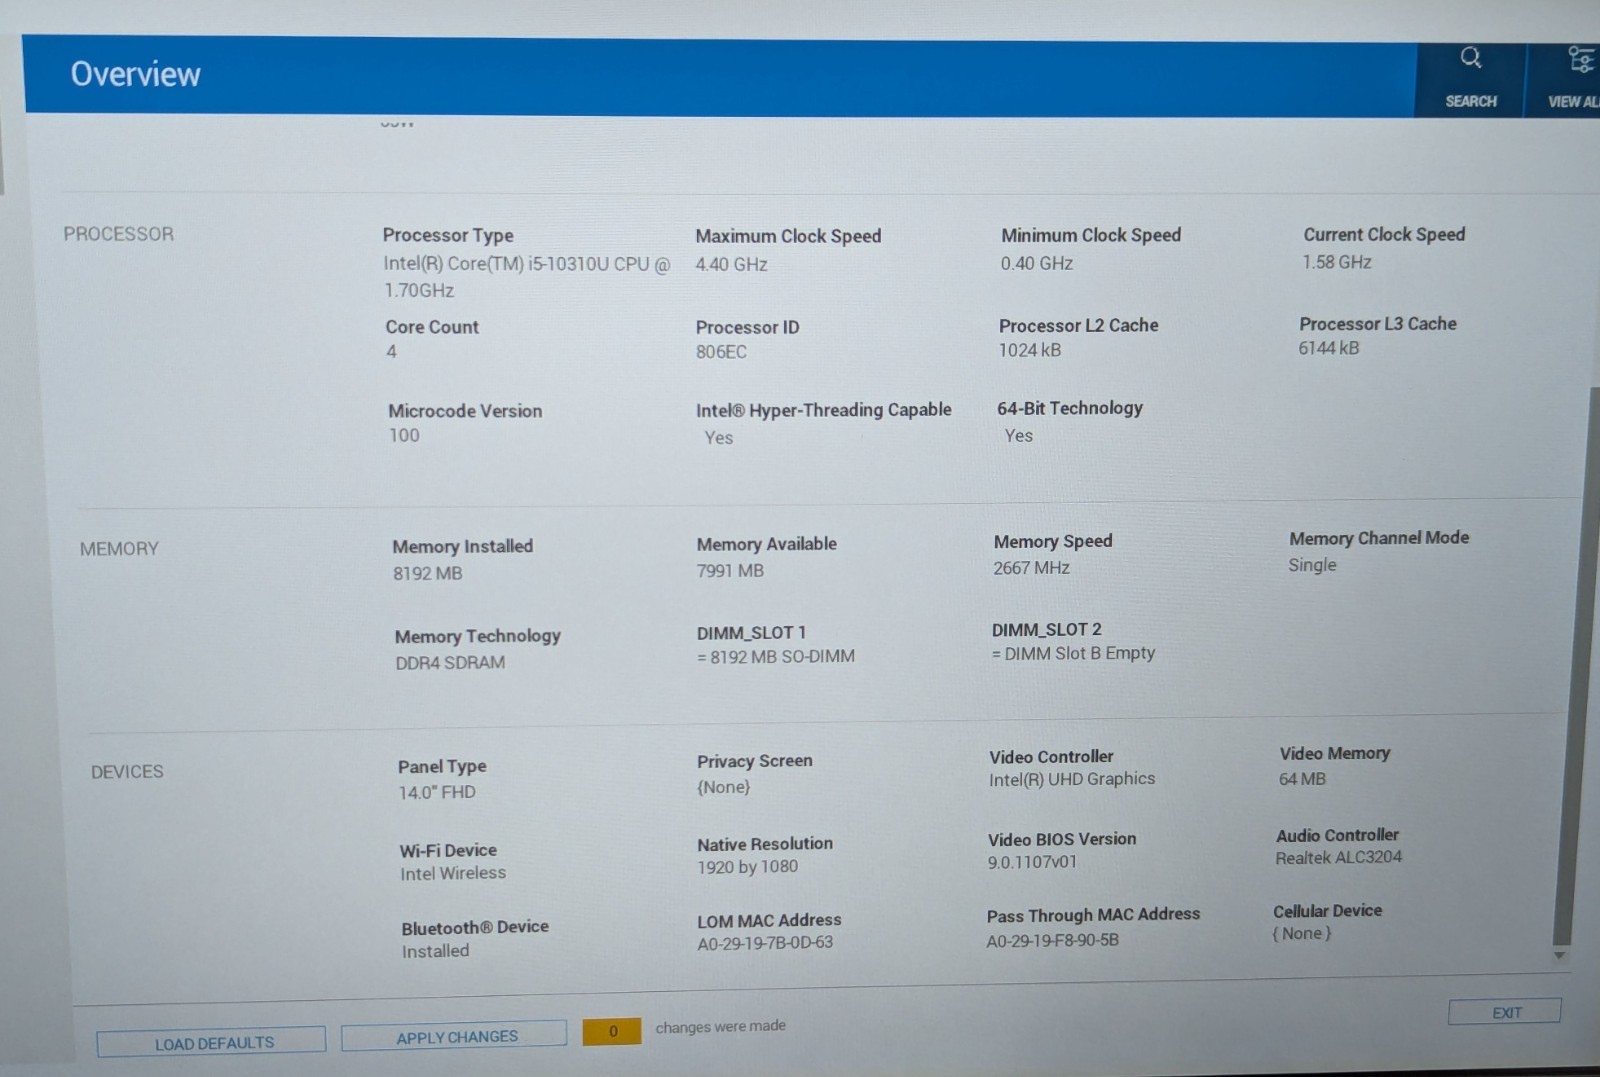The image size is (1600, 1077).
Task: Click the Memory Speed value 2667 MHz
Action: [1031, 568]
